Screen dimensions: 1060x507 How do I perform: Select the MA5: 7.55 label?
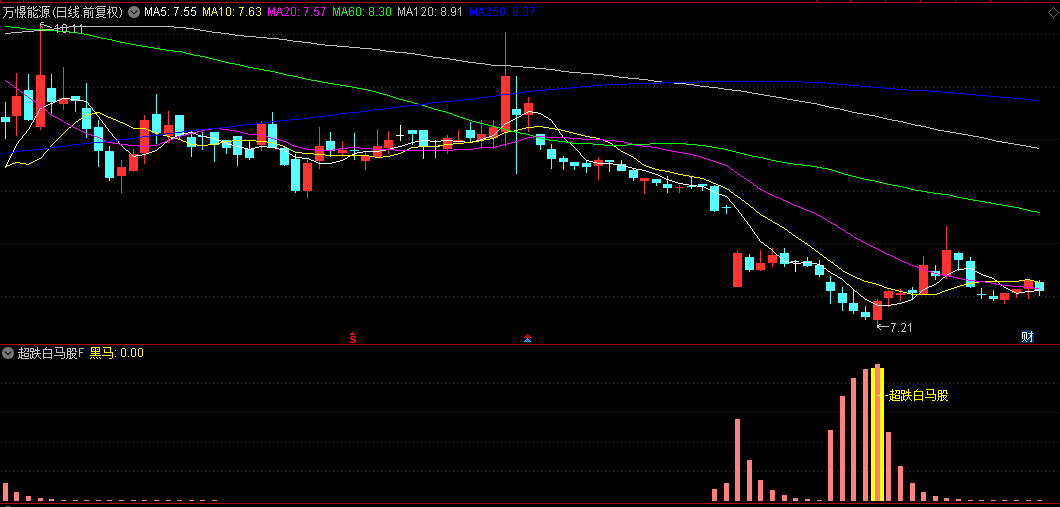[171, 11]
